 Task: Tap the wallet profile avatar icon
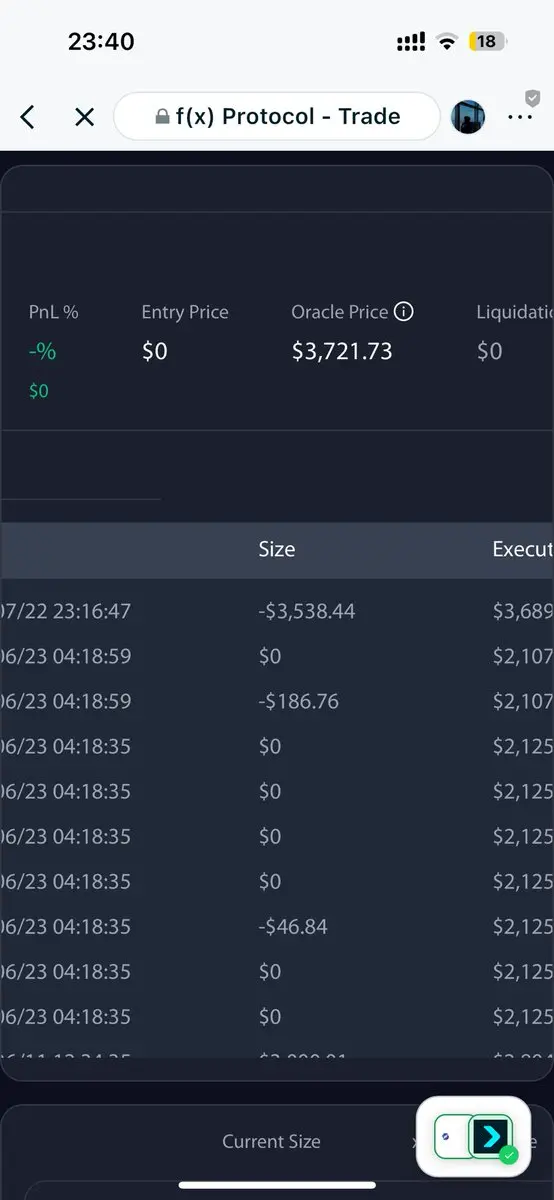click(x=468, y=117)
